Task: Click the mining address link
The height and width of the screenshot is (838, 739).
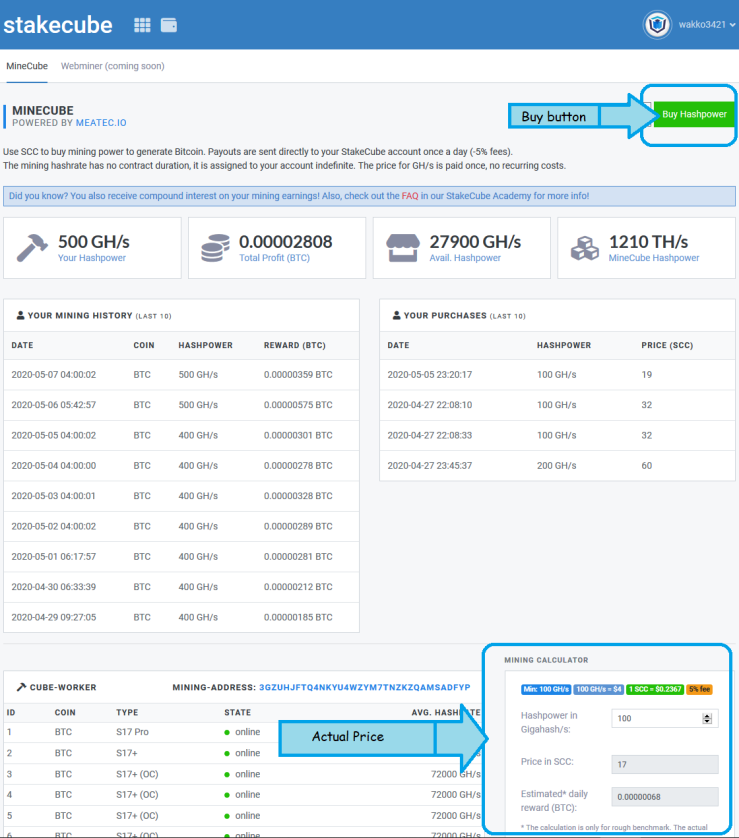Action: [x=364, y=687]
